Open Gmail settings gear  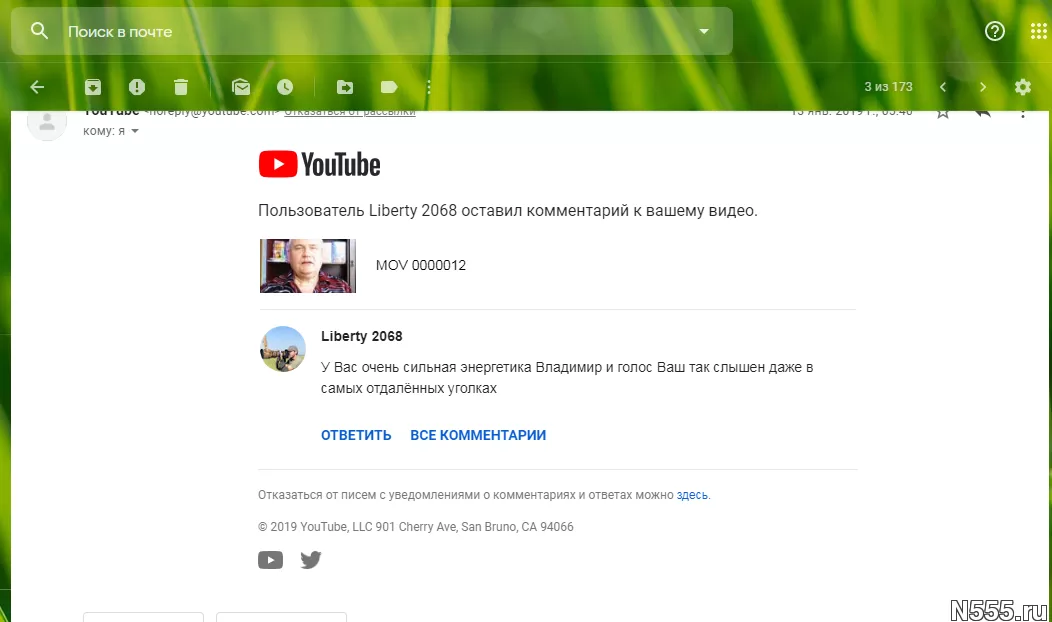[x=1022, y=87]
